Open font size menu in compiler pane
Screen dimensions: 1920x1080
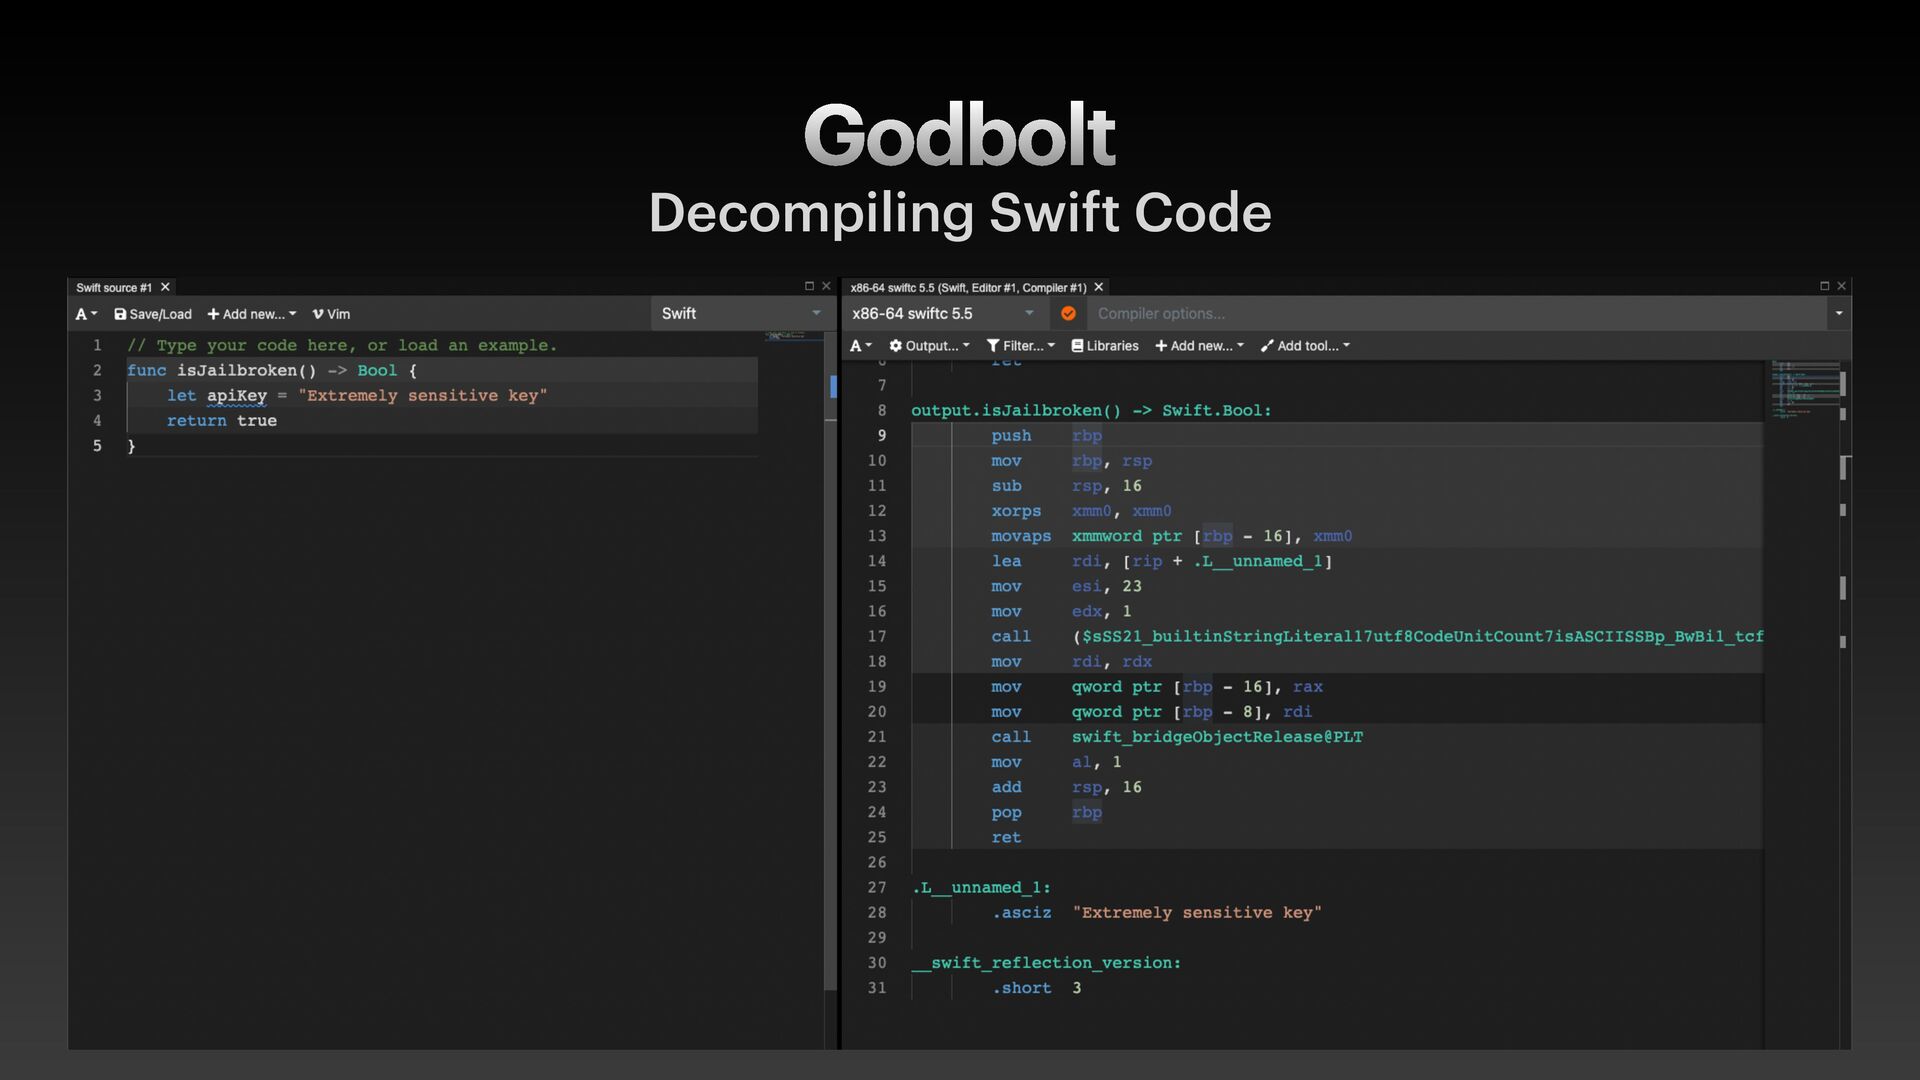pyautogui.click(x=861, y=346)
